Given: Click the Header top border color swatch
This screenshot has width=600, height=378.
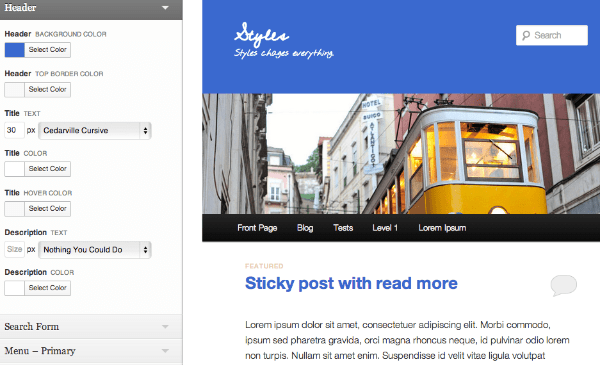Looking at the screenshot, I should [15, 90].
